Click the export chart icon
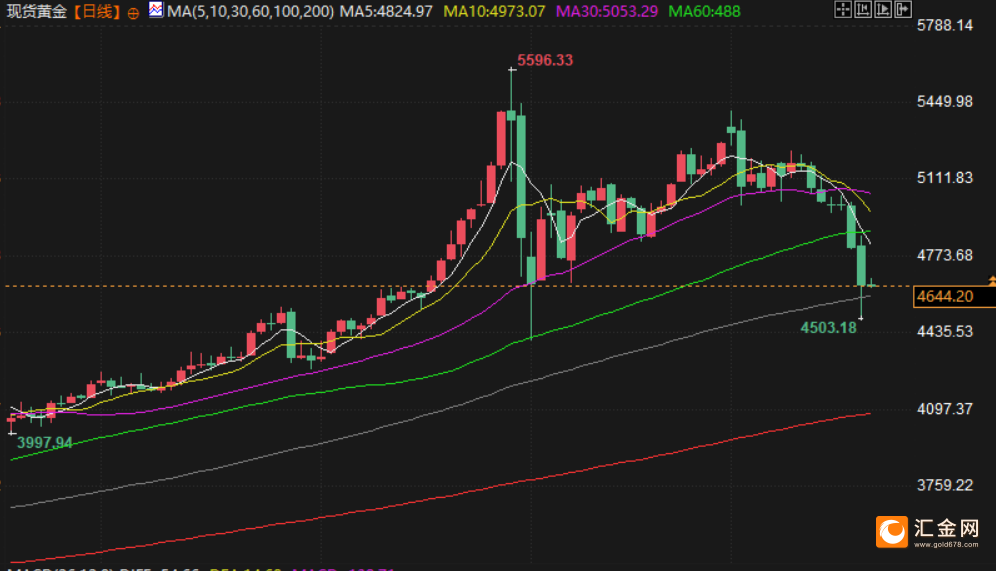Image resolution: width=996 pixels, height=571 pixels. (903, 10)
